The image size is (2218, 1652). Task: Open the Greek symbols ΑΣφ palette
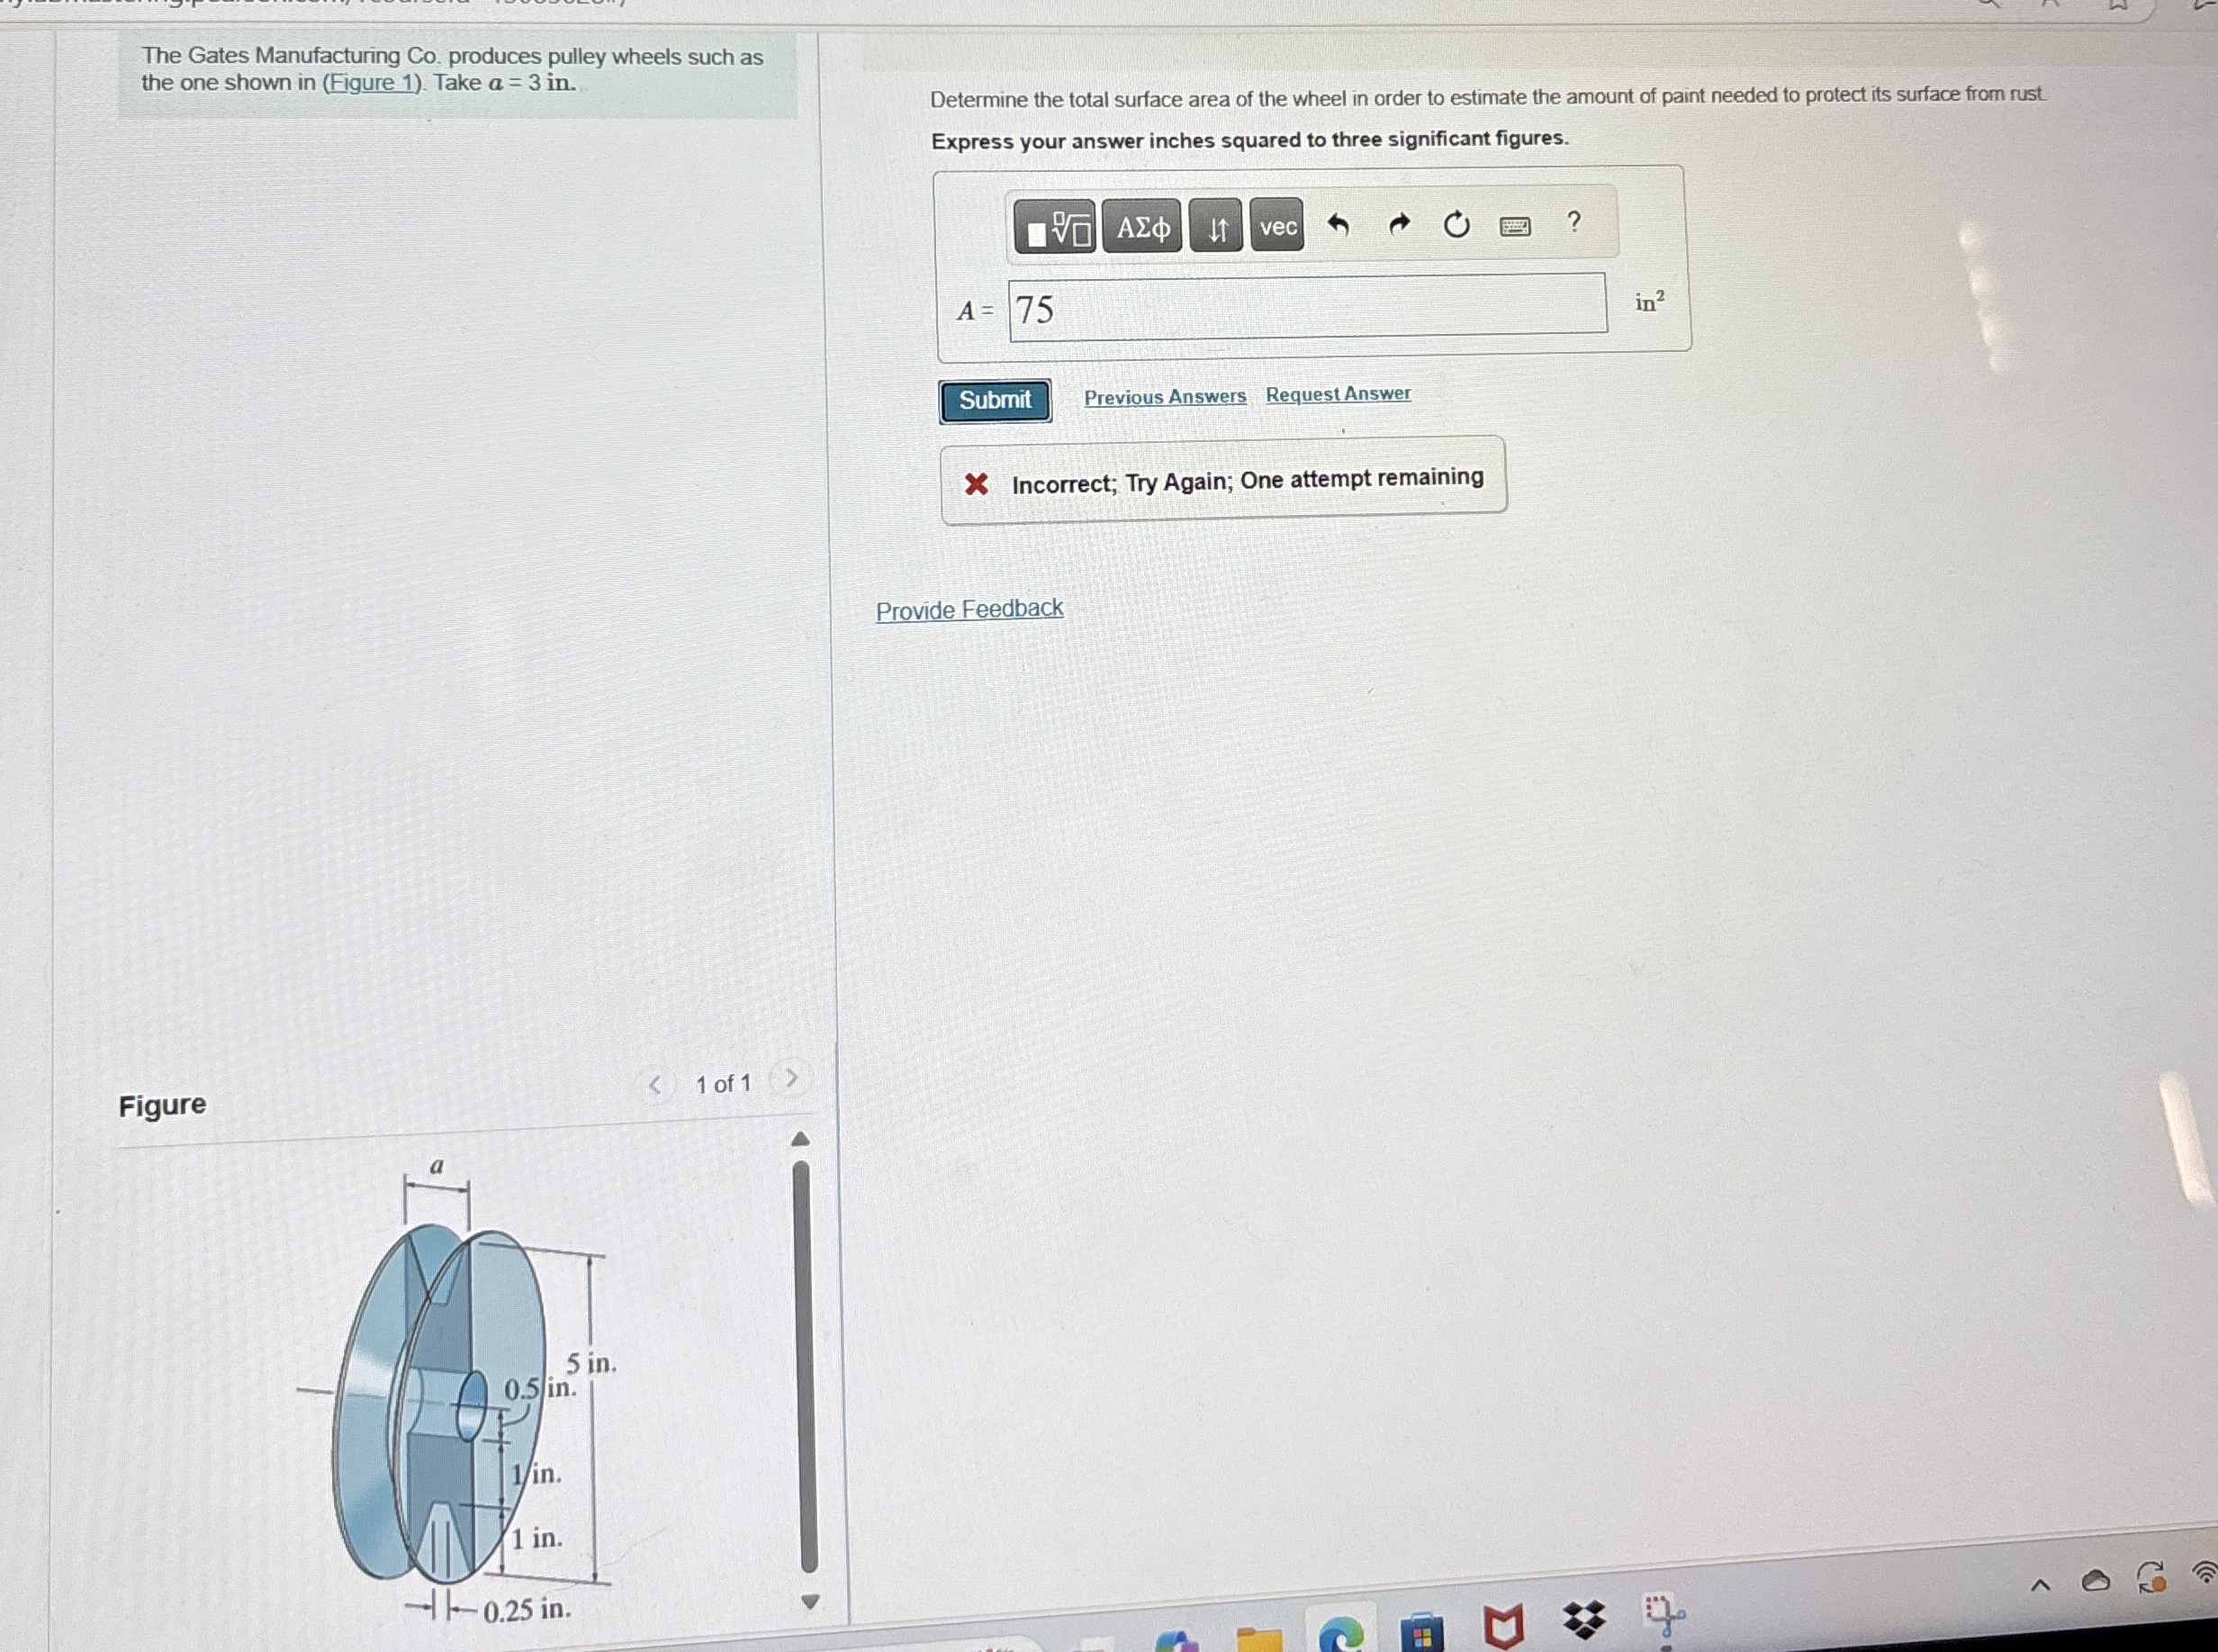tap(1142, 227)
